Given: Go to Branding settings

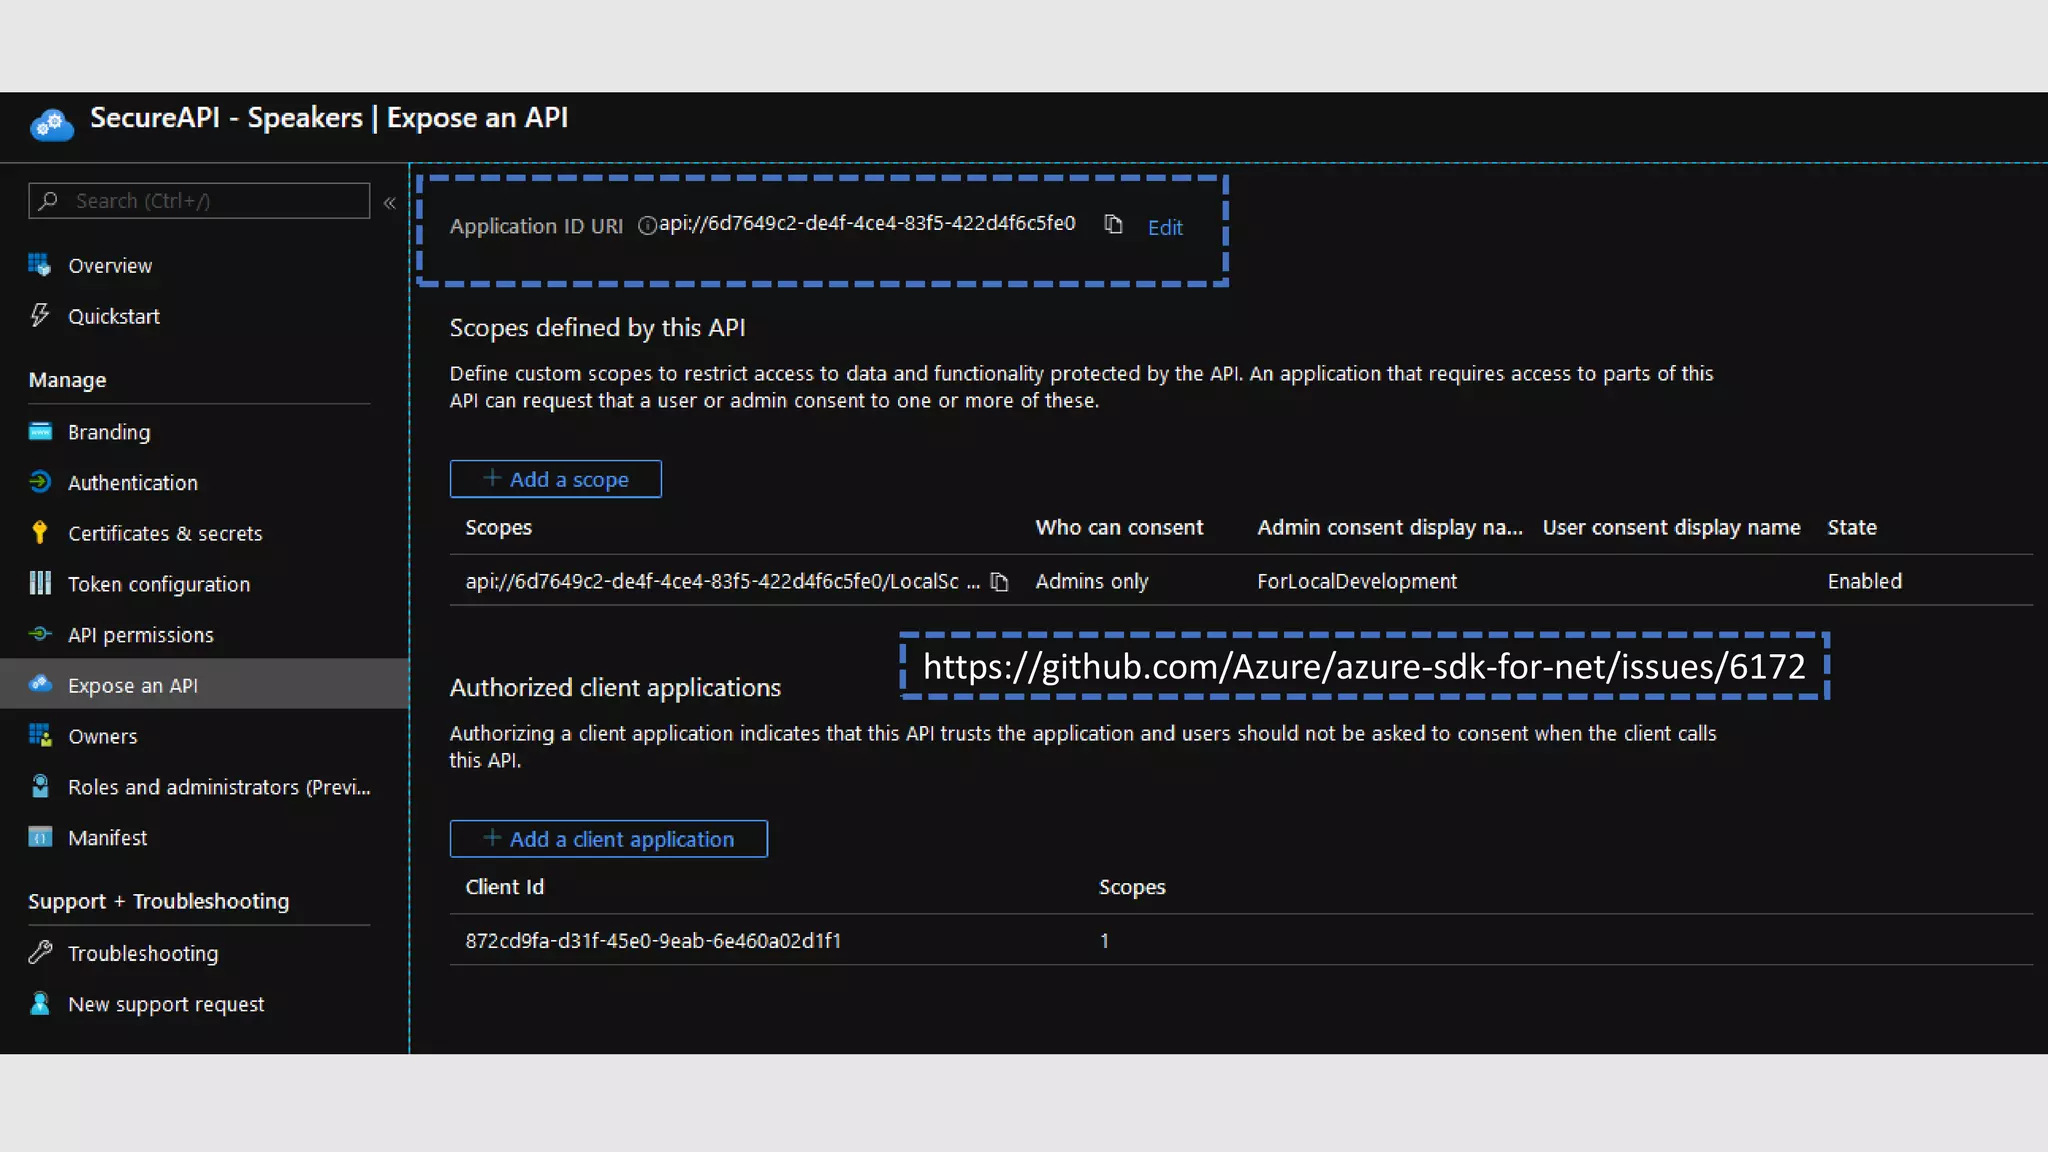Looking at the screenshot, I should tap(109, 432).
